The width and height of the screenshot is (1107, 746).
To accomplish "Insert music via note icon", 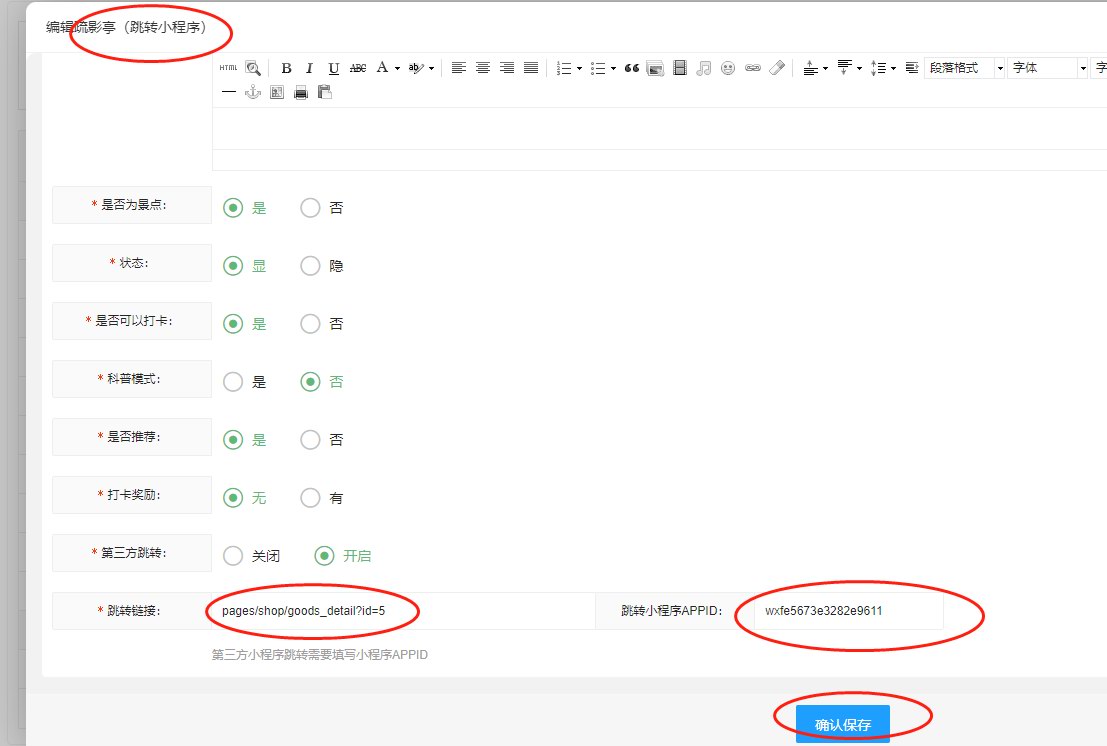I will [703, 68].
